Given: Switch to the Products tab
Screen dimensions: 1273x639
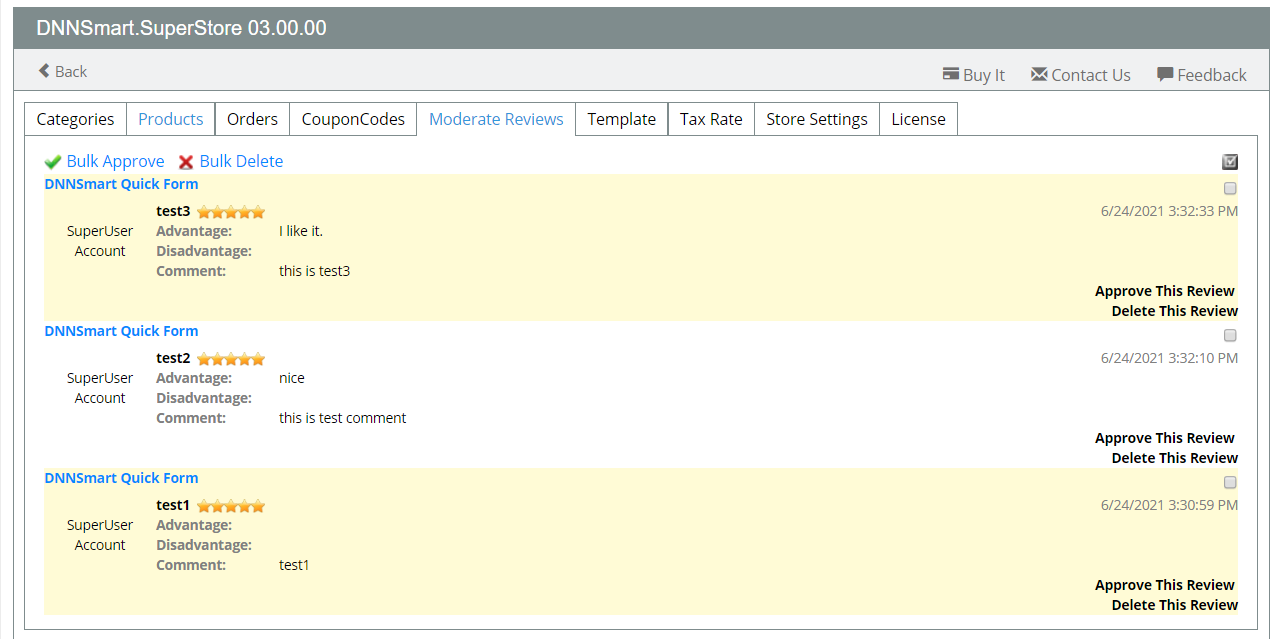Looking at the screenshot, I should [171, 119].
